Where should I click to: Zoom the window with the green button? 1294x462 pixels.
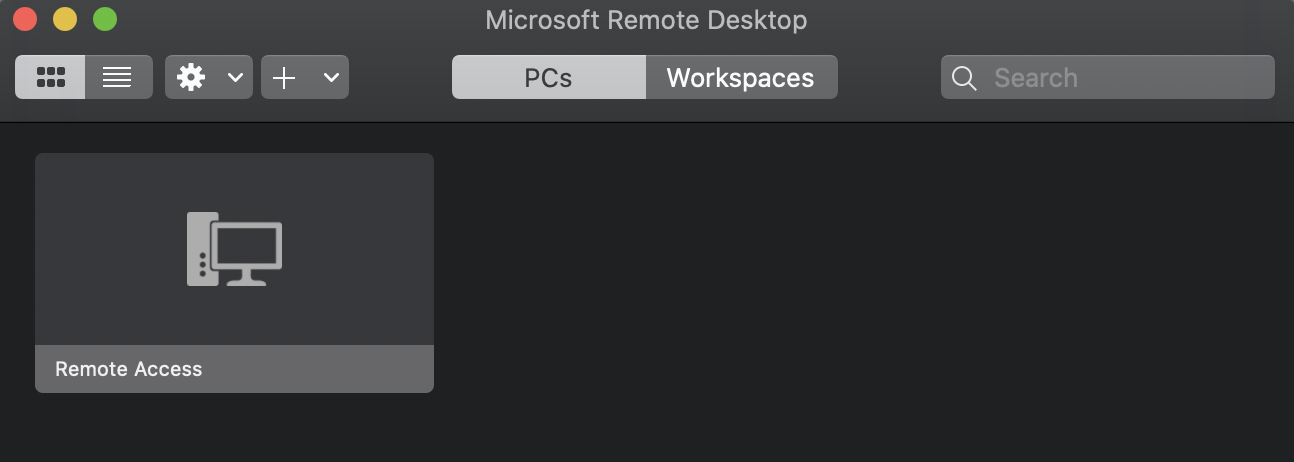click(x=105, y=19)
